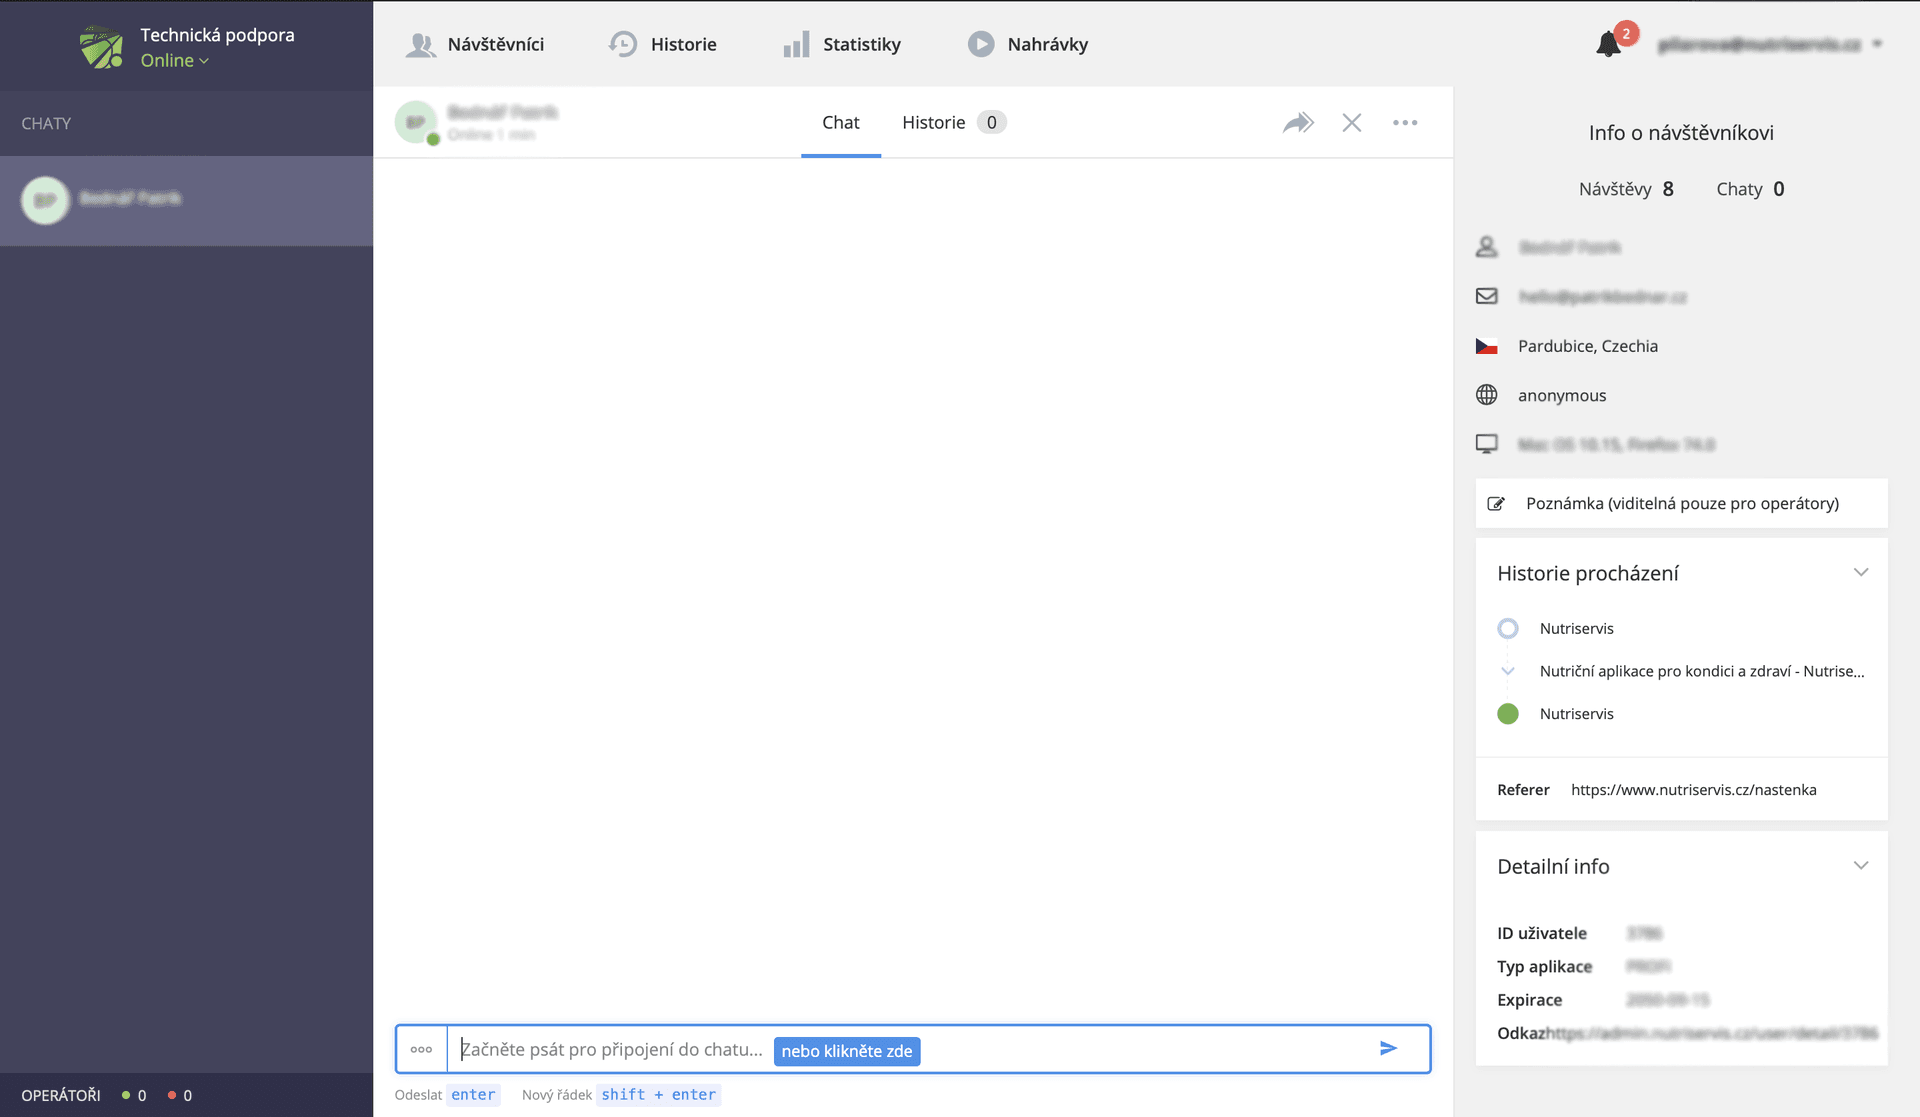1920x1117 pixels.
Task: Click the chat message input field
Action: click(x=912, y=1049)
